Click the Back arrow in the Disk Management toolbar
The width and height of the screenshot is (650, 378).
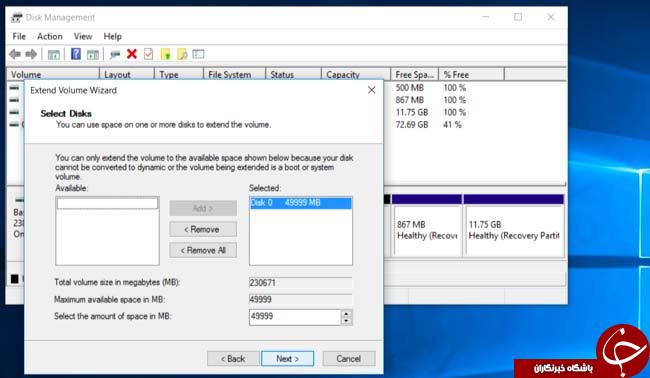(15, 54)
